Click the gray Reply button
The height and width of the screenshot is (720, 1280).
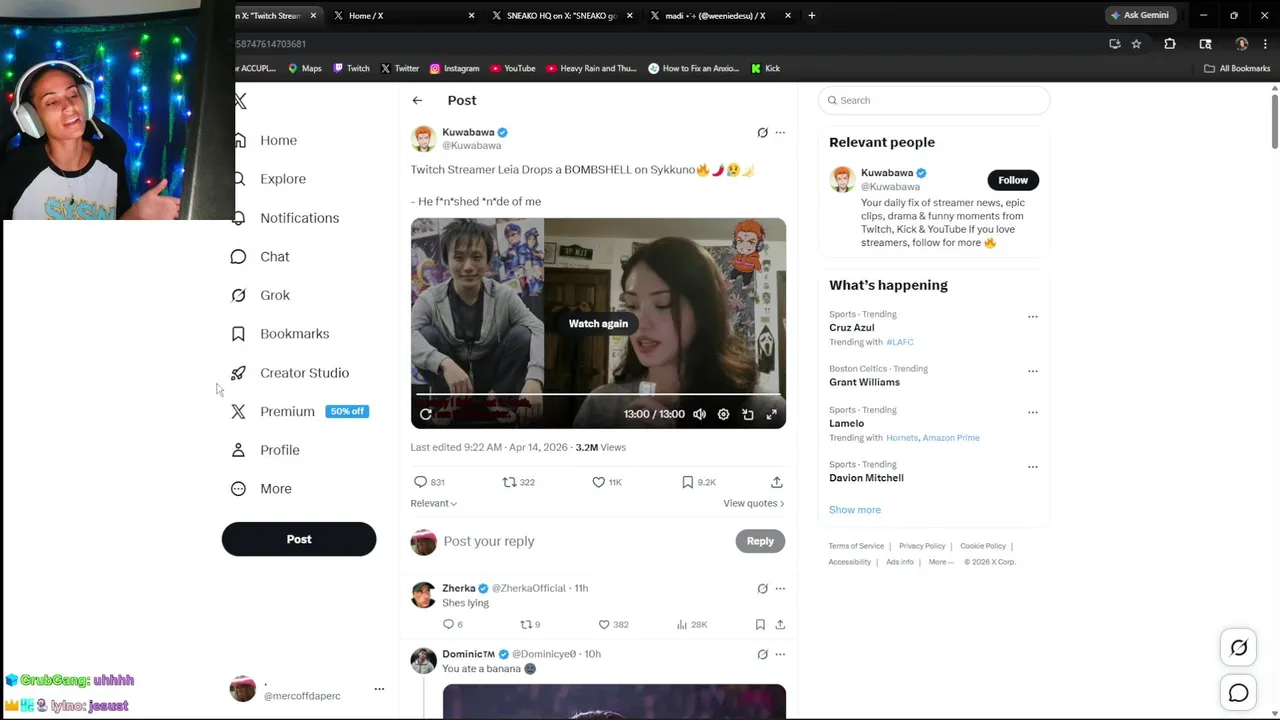[760, 541]
